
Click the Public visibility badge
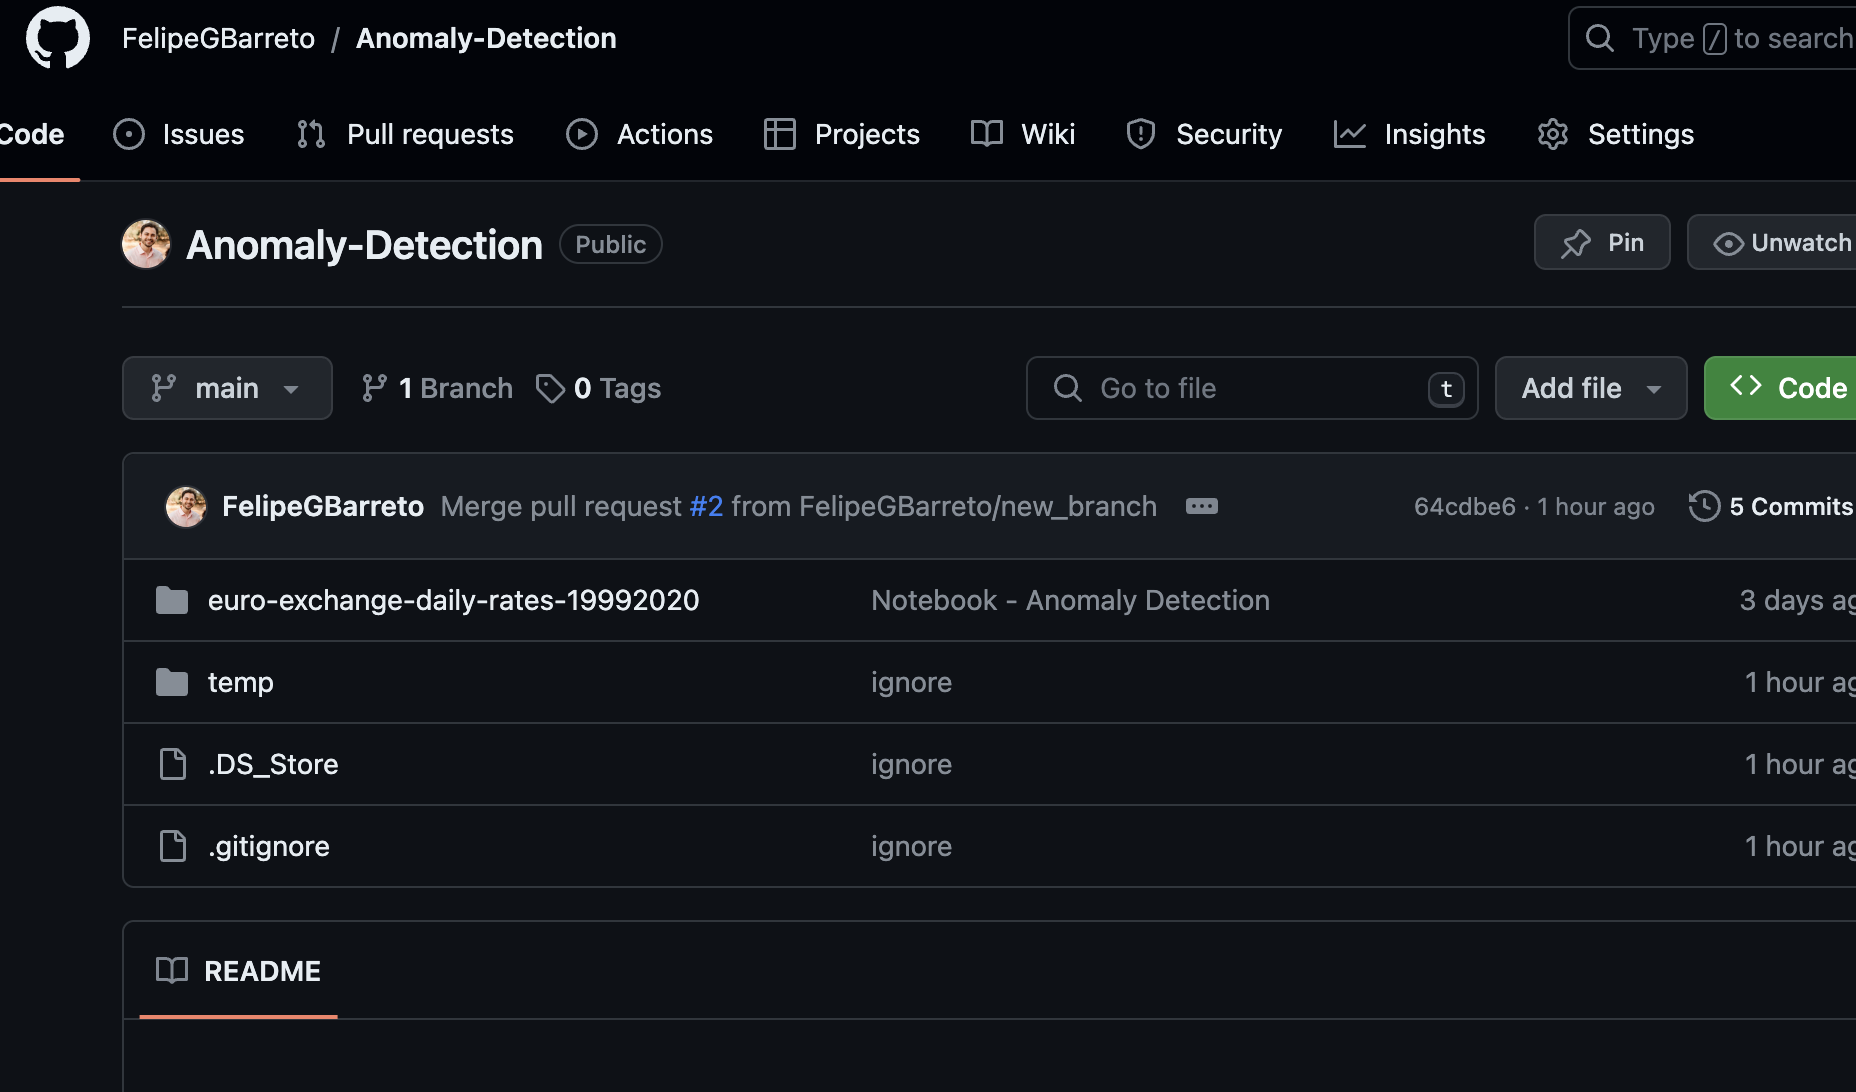tap(610, 244)
